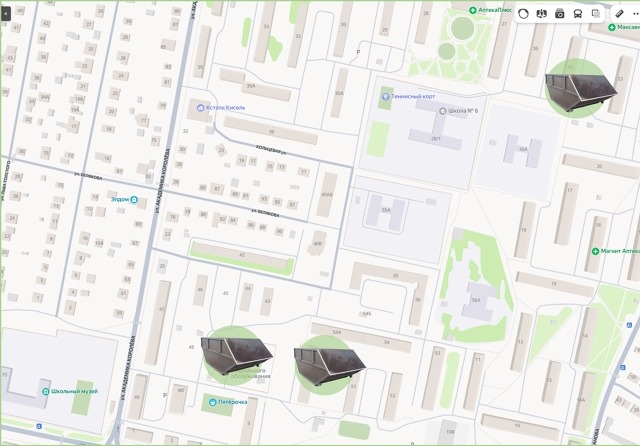Expand the collapsed left side panel
The width and height of the screenshot is (640, 446).
(x=6, y=14)
